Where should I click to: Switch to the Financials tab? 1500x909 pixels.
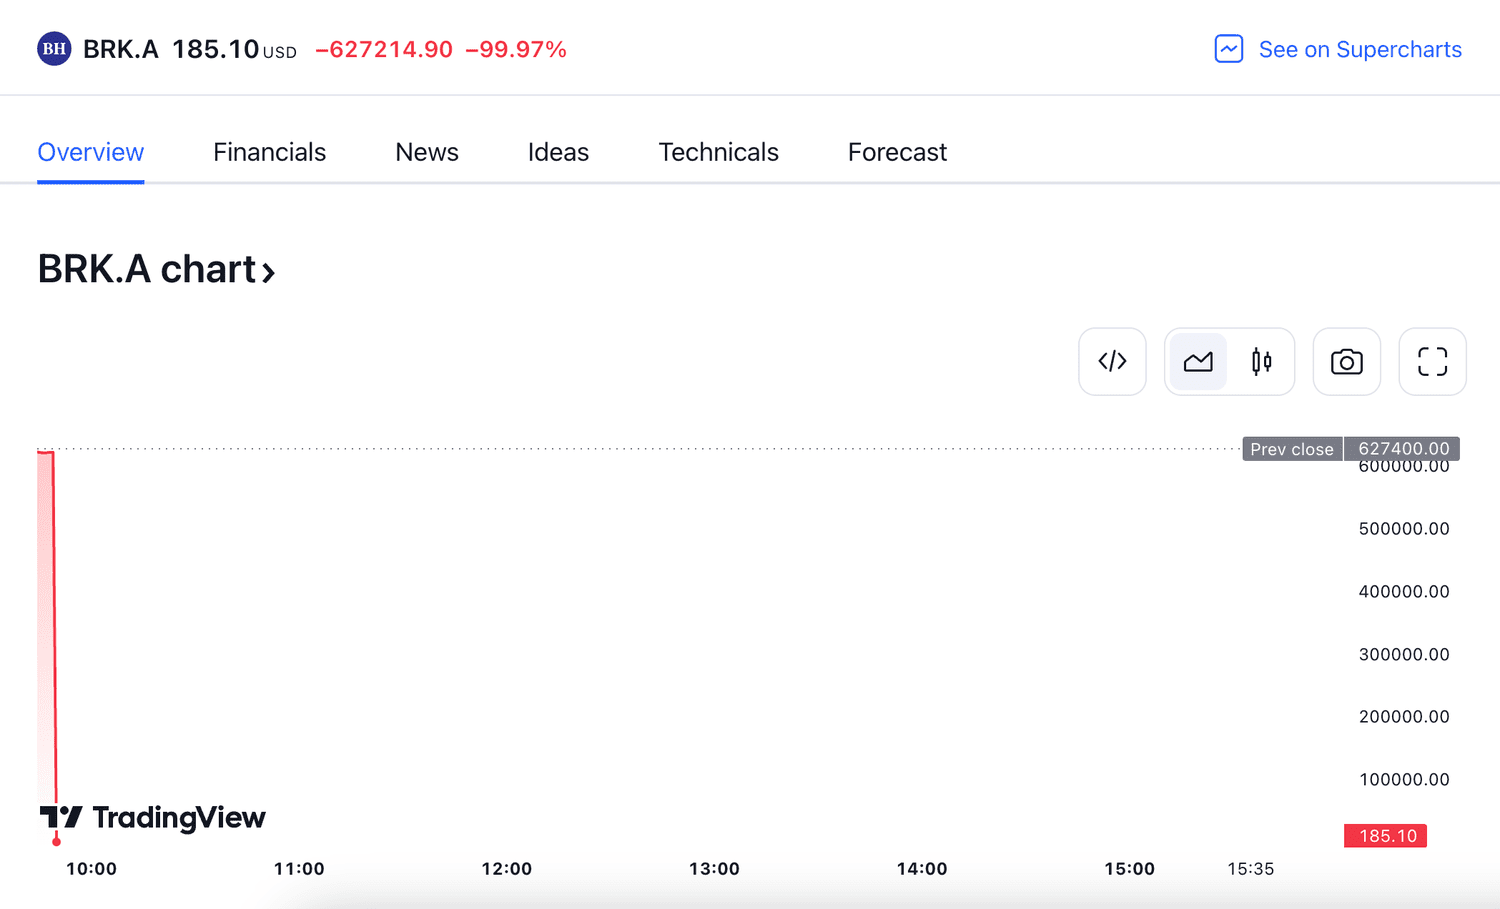pyautogui.click(x=270, y=152)
